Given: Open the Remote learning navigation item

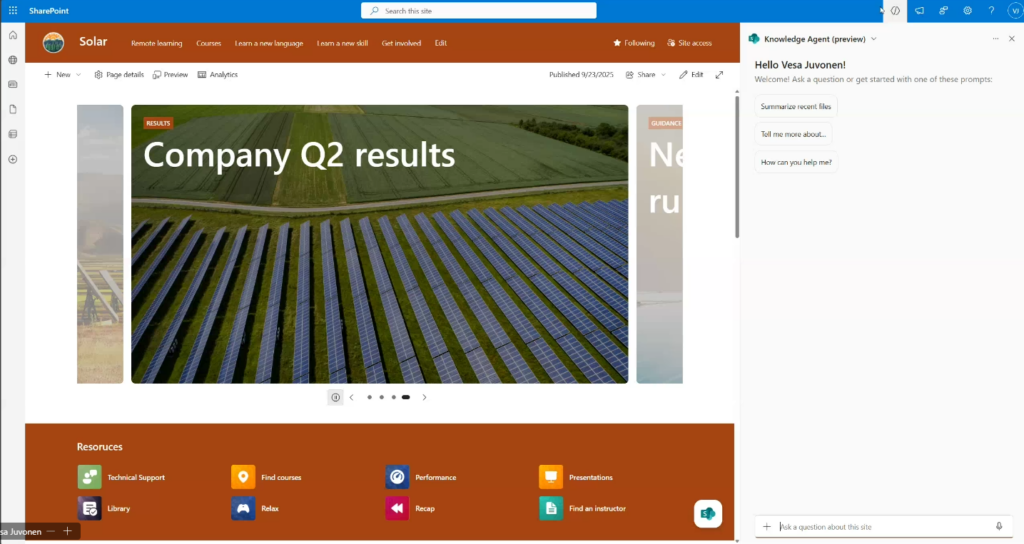Looking at the screenshot, I should tap(156, 43).
